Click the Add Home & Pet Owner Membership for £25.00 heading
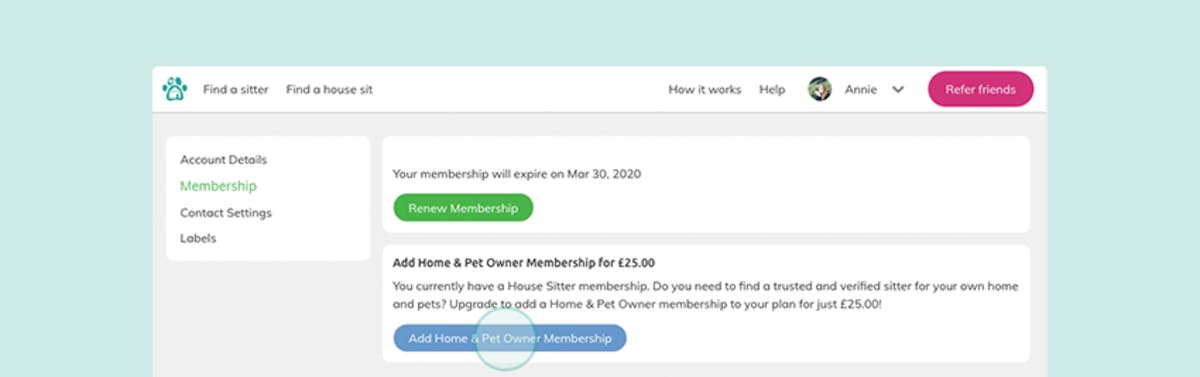This screenshot has width=1200, height=377. 524,263
